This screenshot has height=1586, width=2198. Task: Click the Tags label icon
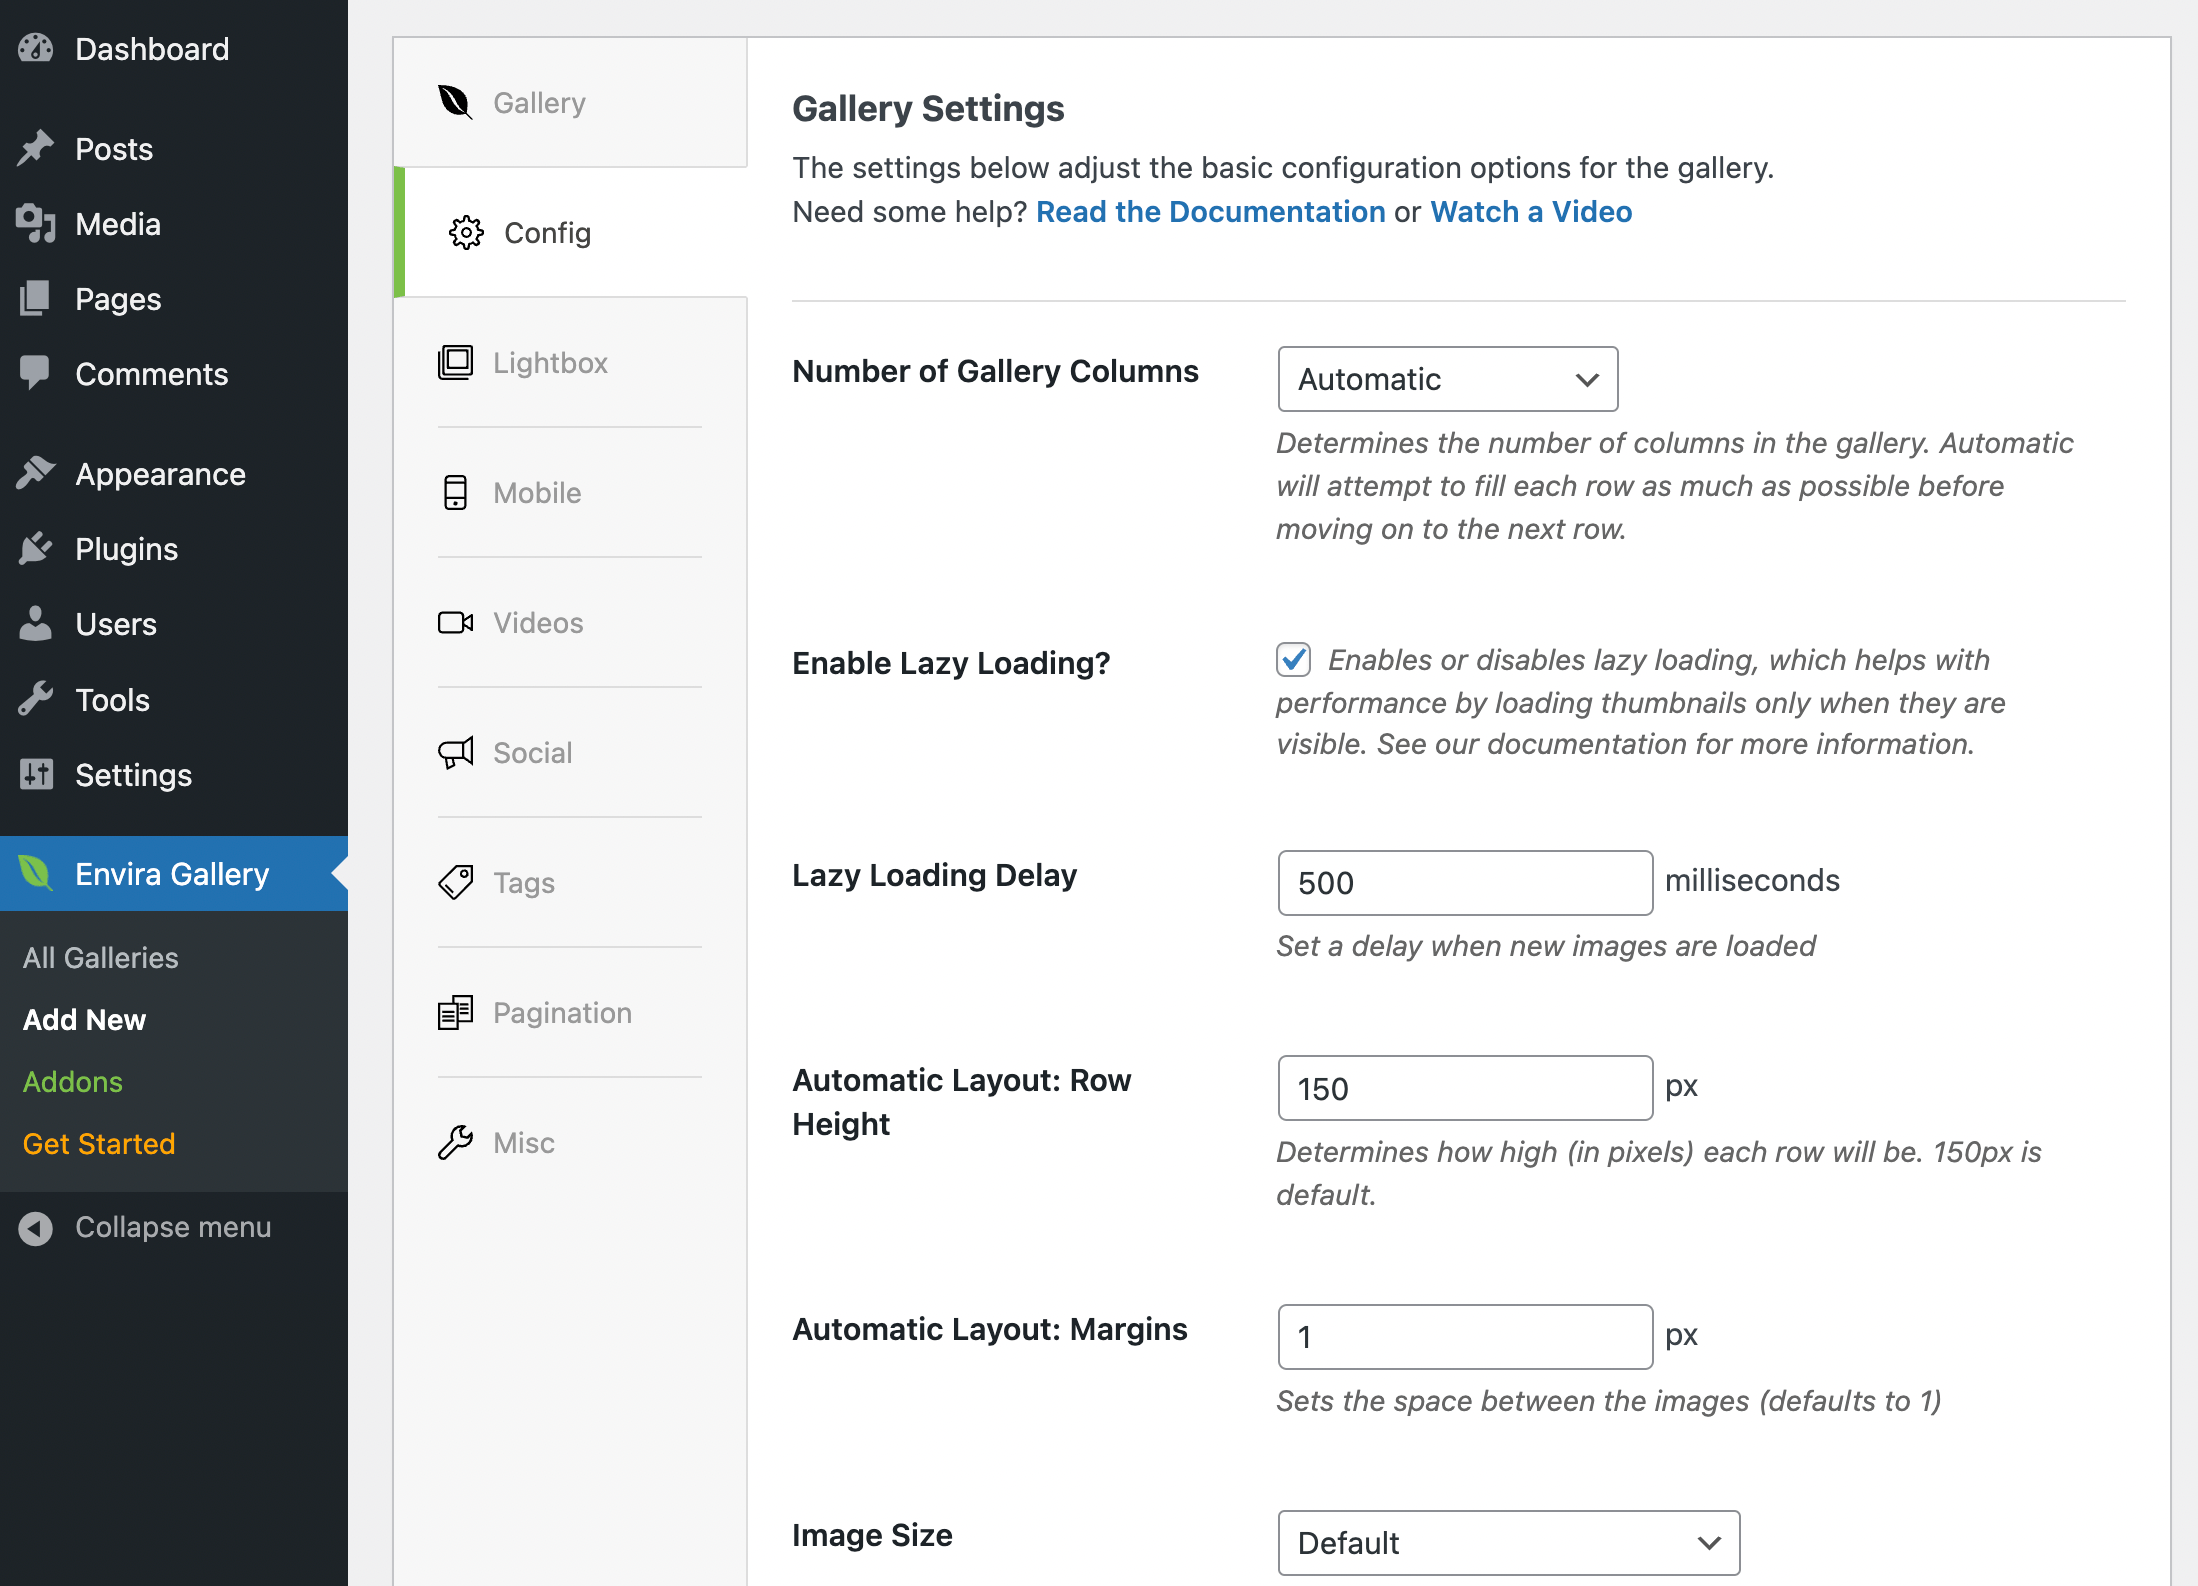pos(455,882)
